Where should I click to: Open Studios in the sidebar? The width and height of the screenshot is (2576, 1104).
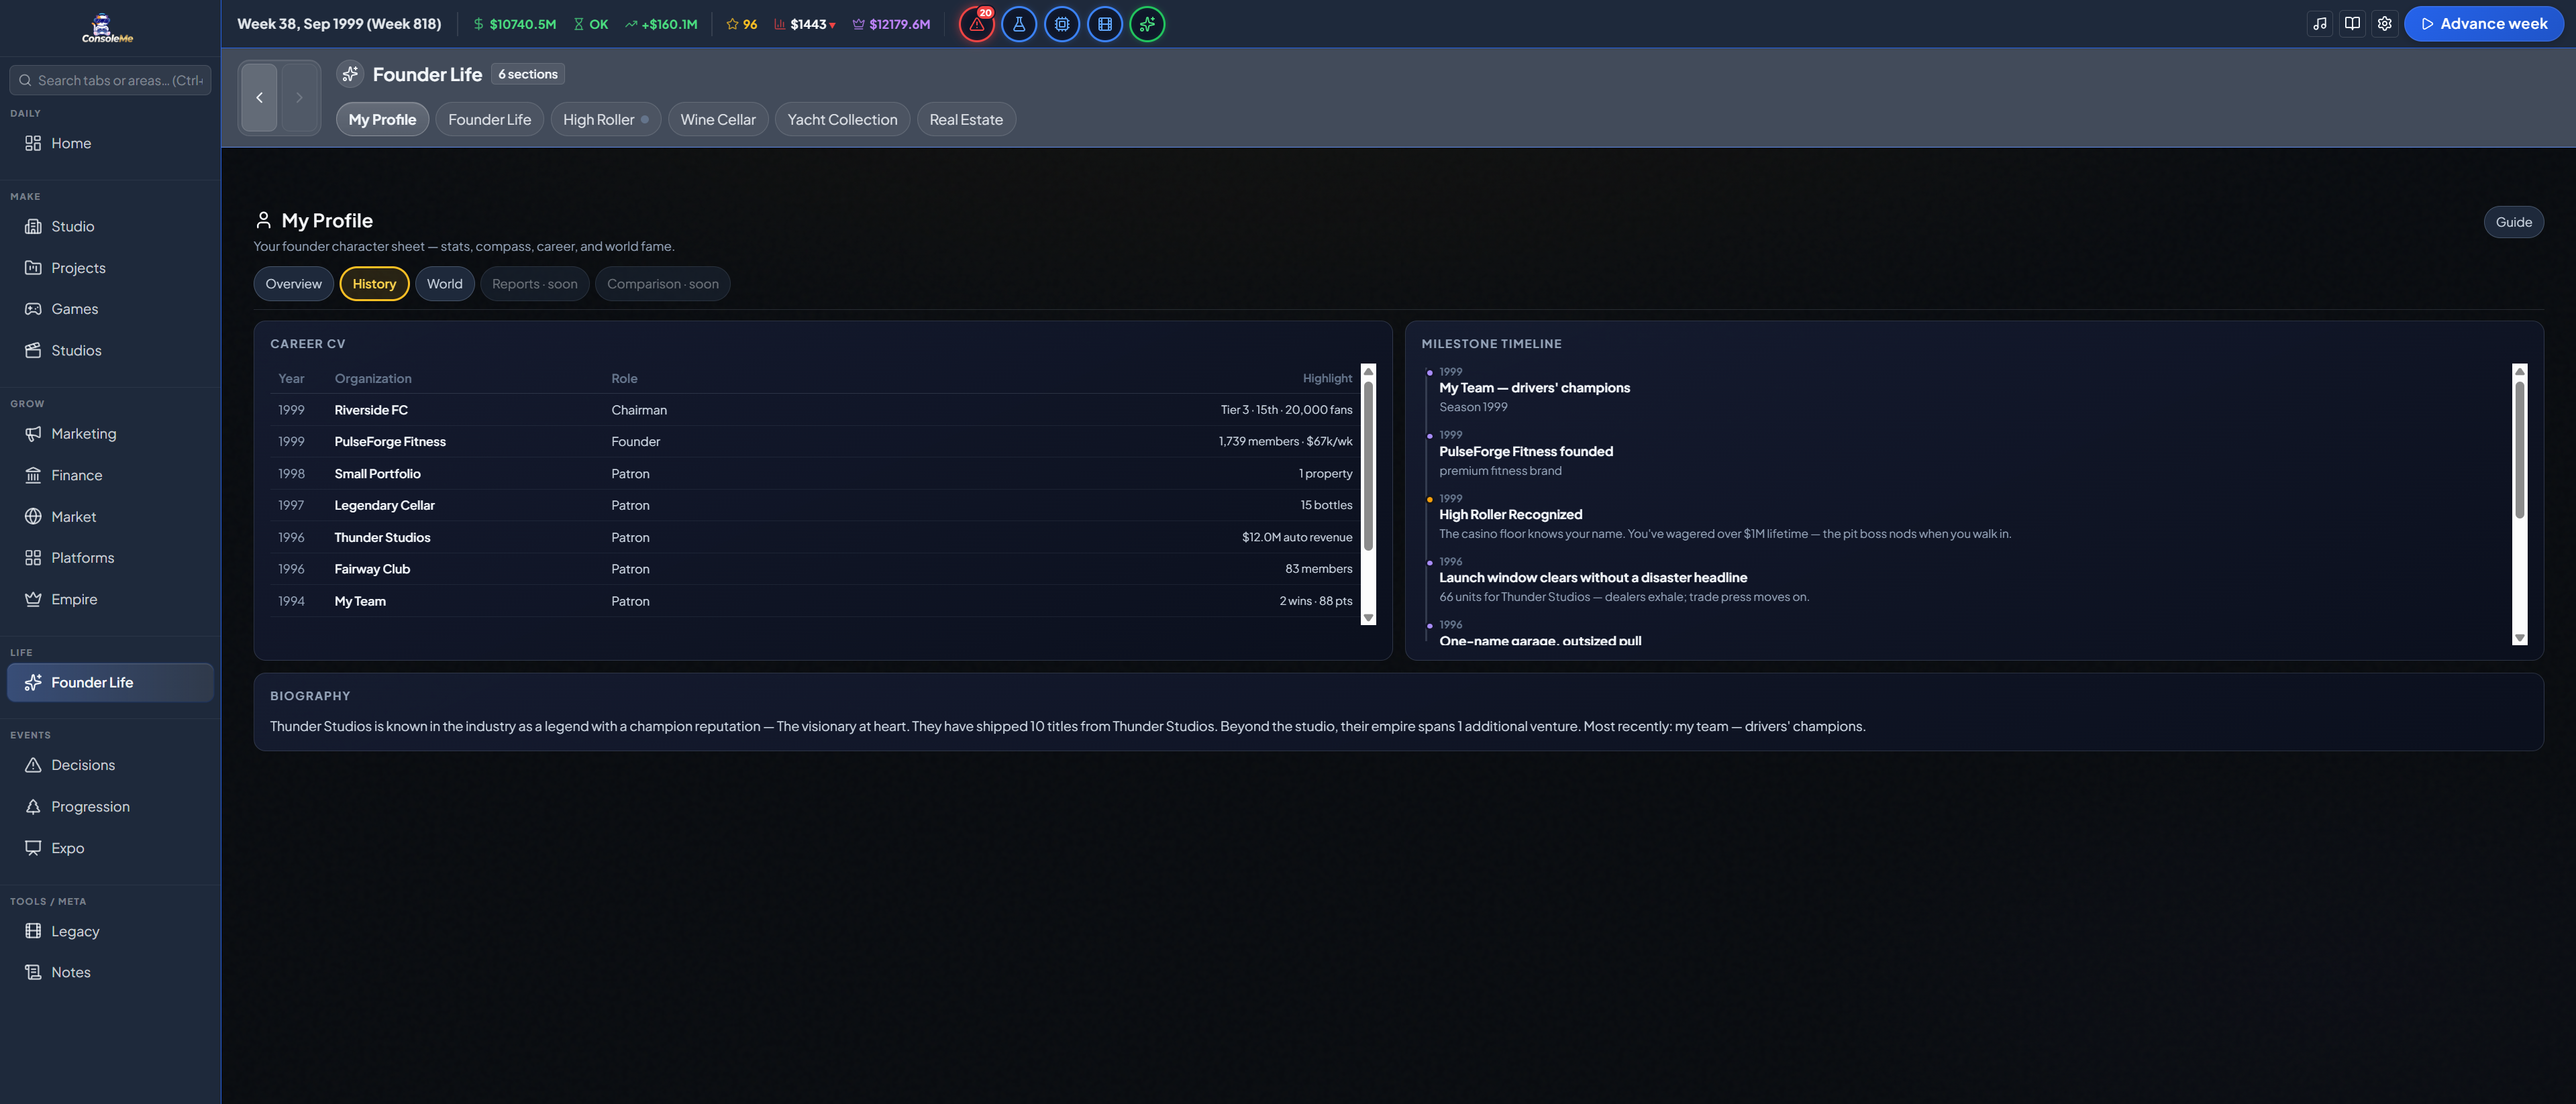(x=110, y=350)
